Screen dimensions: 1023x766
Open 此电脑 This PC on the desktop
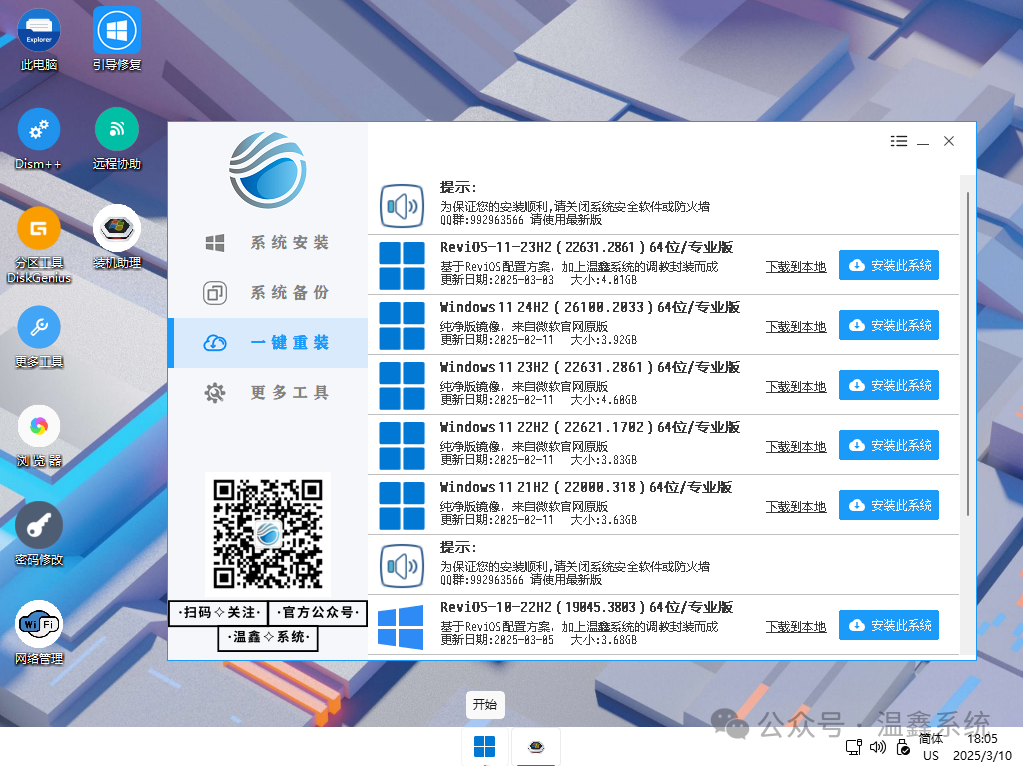[x=38, y=30]
